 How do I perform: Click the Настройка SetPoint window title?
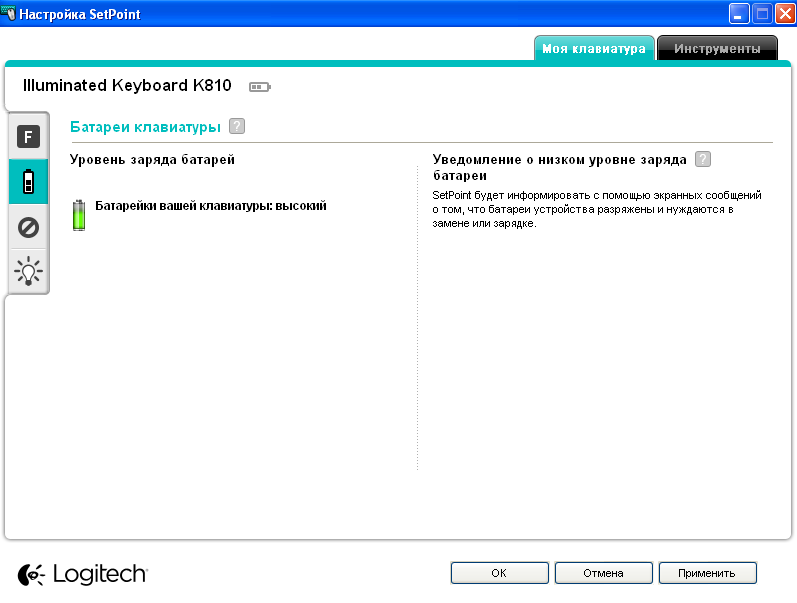click(80, 14)
